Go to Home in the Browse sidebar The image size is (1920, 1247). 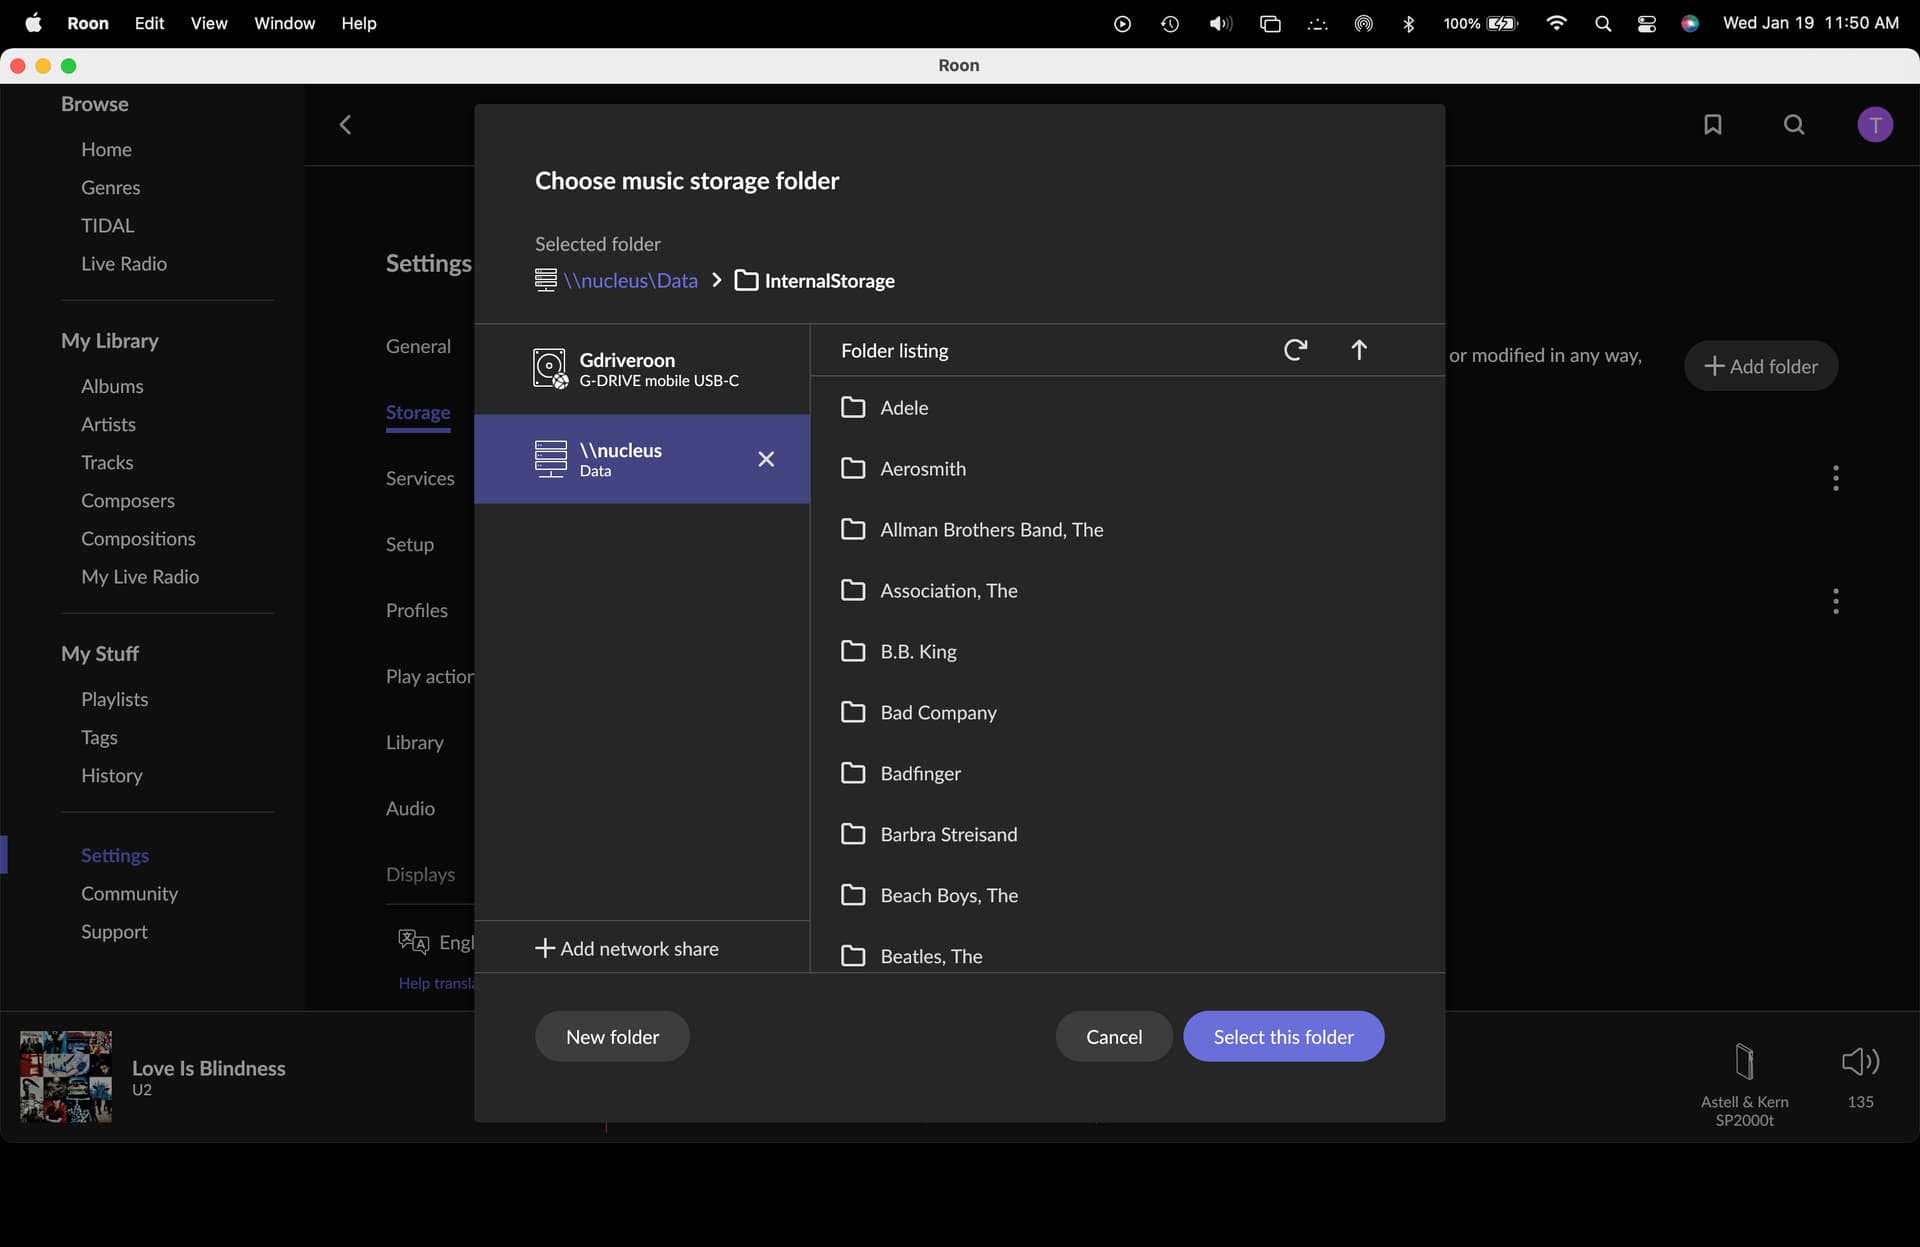[x=106, y=149]
